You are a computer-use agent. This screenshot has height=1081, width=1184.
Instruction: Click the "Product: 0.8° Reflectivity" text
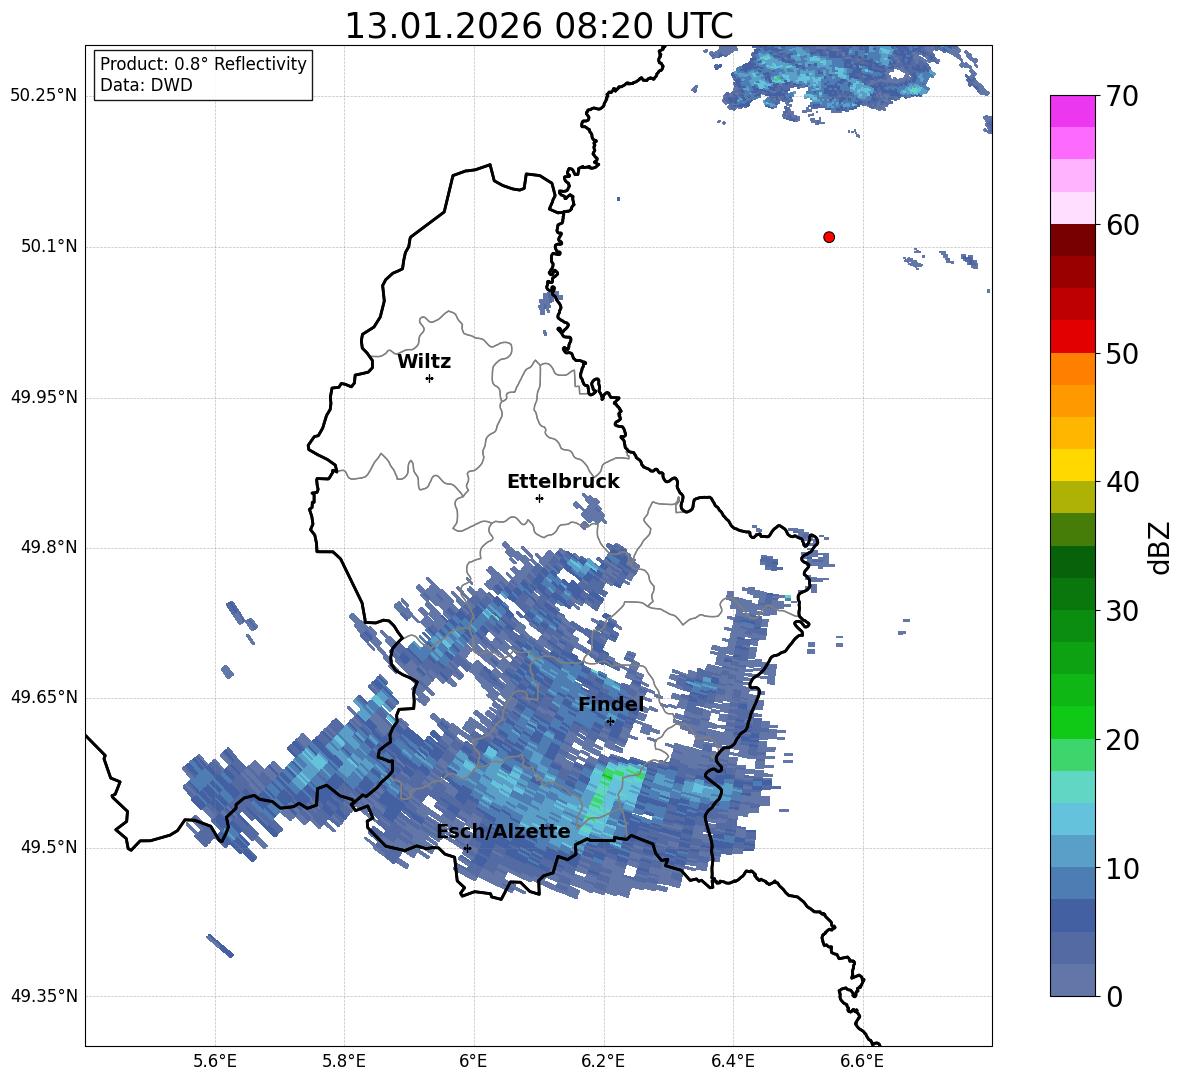pos(203,64)
